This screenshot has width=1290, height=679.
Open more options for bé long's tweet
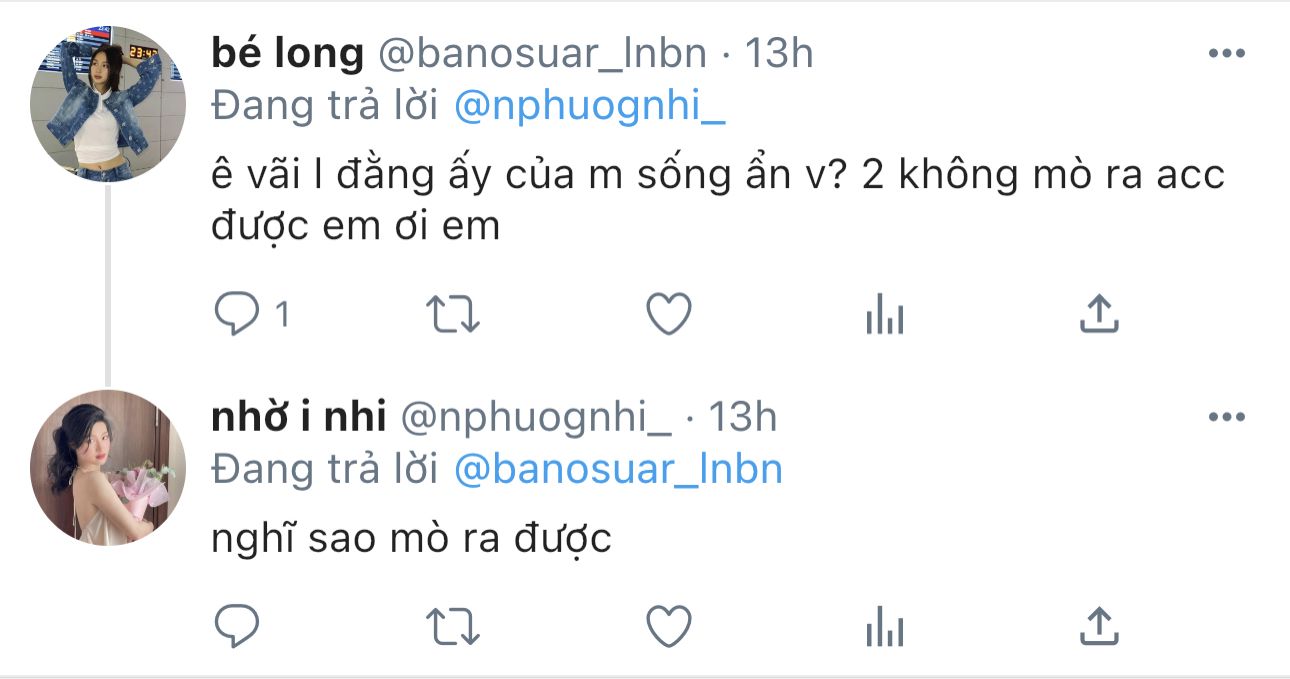pos(1226,54)
